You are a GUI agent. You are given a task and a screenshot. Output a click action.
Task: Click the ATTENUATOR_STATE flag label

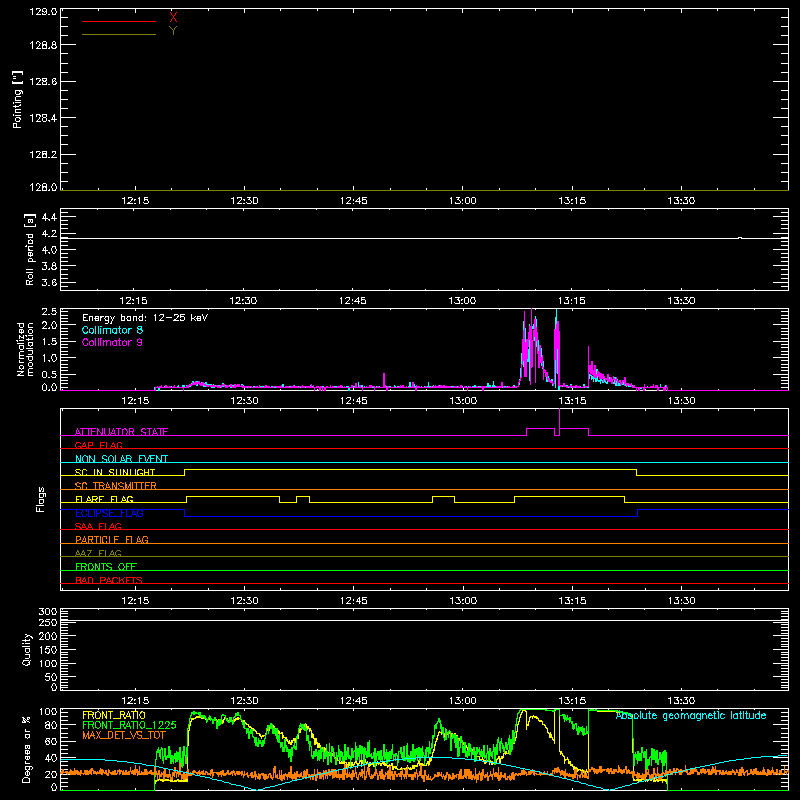[121, 432]
